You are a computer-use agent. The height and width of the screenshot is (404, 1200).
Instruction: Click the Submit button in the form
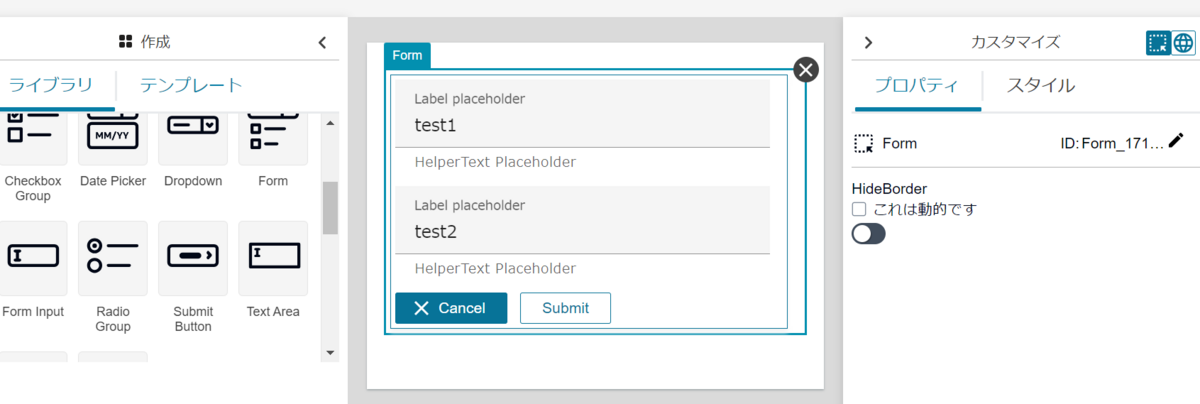tap(565, 308)
